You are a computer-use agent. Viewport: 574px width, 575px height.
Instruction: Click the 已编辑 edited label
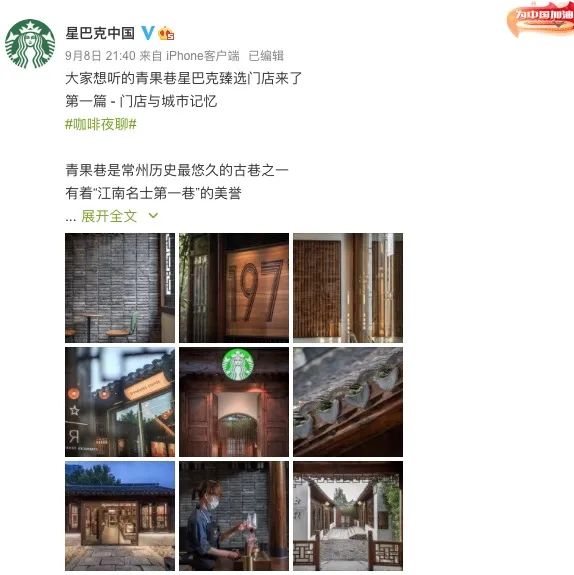[x=266, y=56]
